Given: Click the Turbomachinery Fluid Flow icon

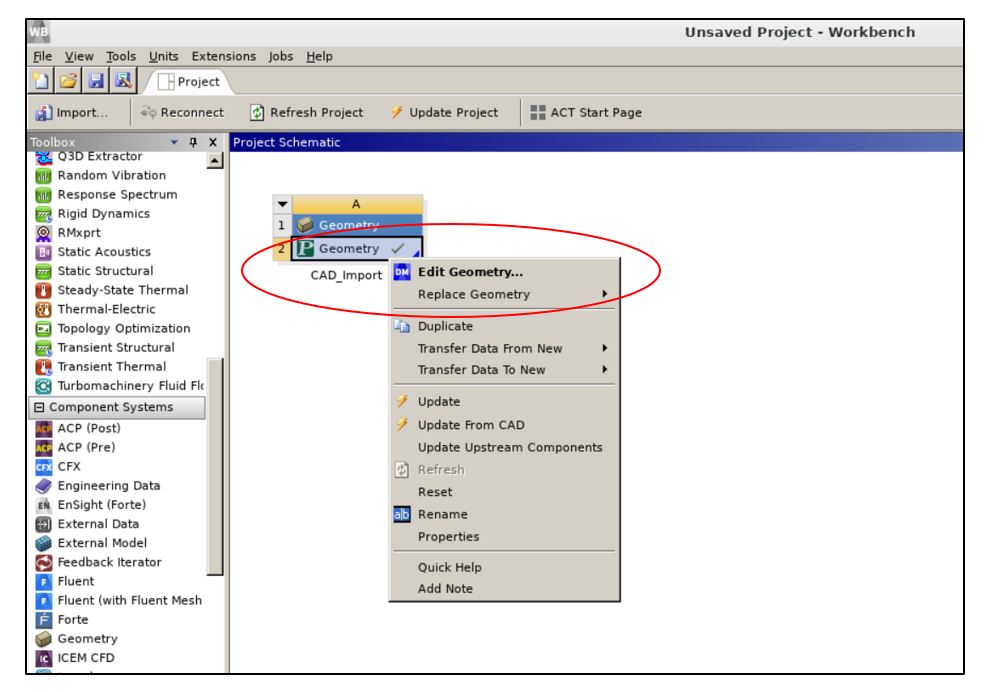Looking at the screenshot, I should coord(43,386).
